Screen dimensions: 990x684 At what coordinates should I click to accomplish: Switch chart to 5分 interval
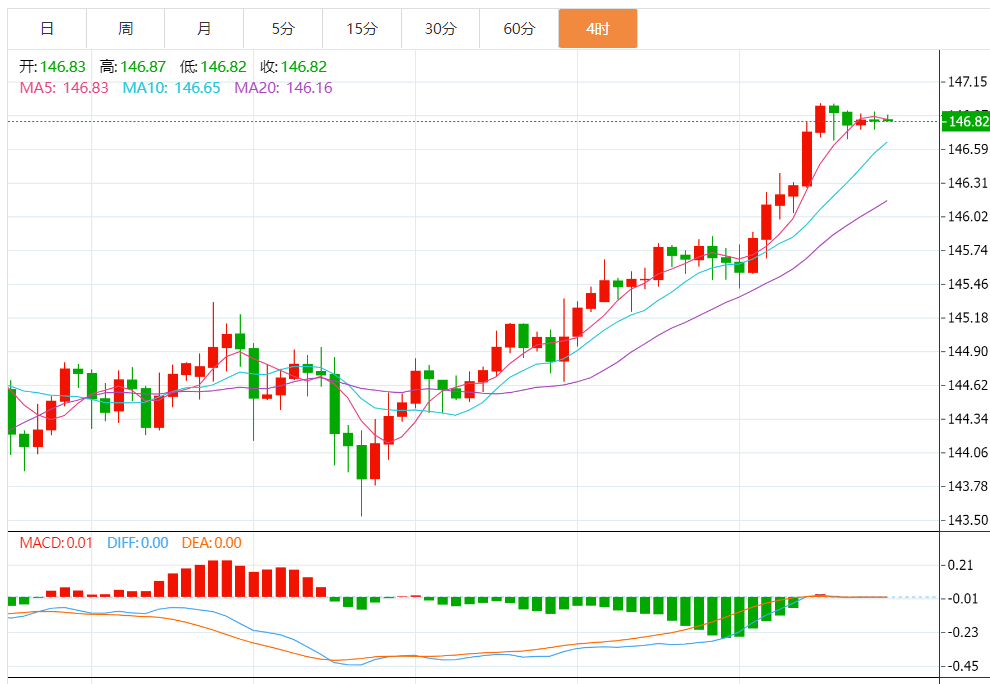pyautogui.click(x=283, y=28)
